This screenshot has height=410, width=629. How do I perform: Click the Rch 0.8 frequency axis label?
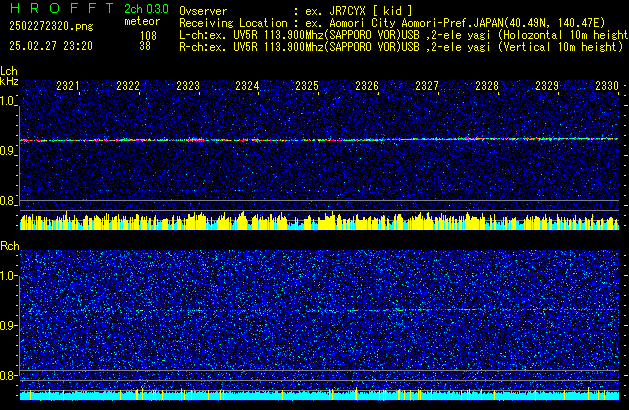[8, 375]
